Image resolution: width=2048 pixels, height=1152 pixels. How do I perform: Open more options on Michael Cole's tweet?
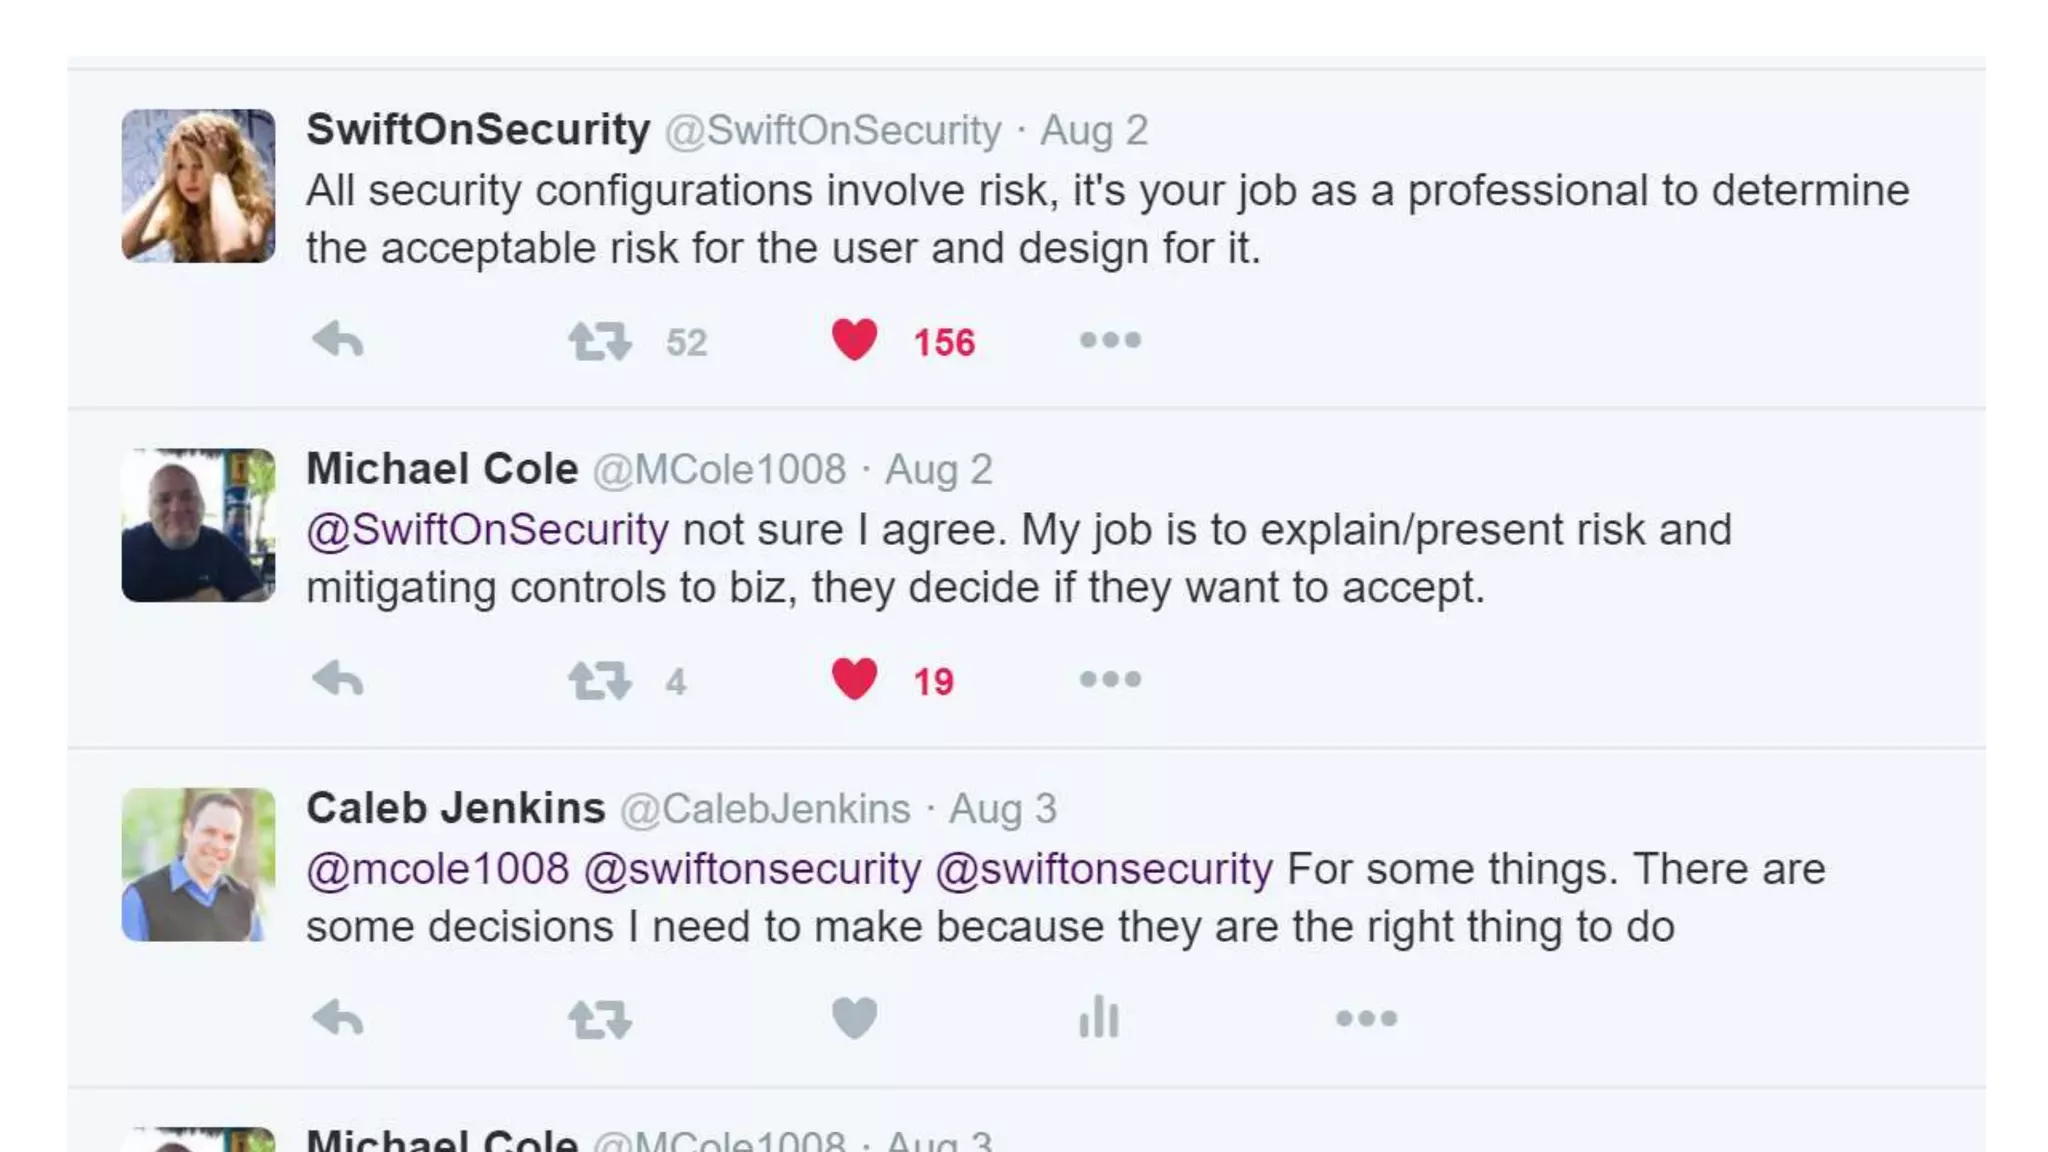tap(1110, 680)
